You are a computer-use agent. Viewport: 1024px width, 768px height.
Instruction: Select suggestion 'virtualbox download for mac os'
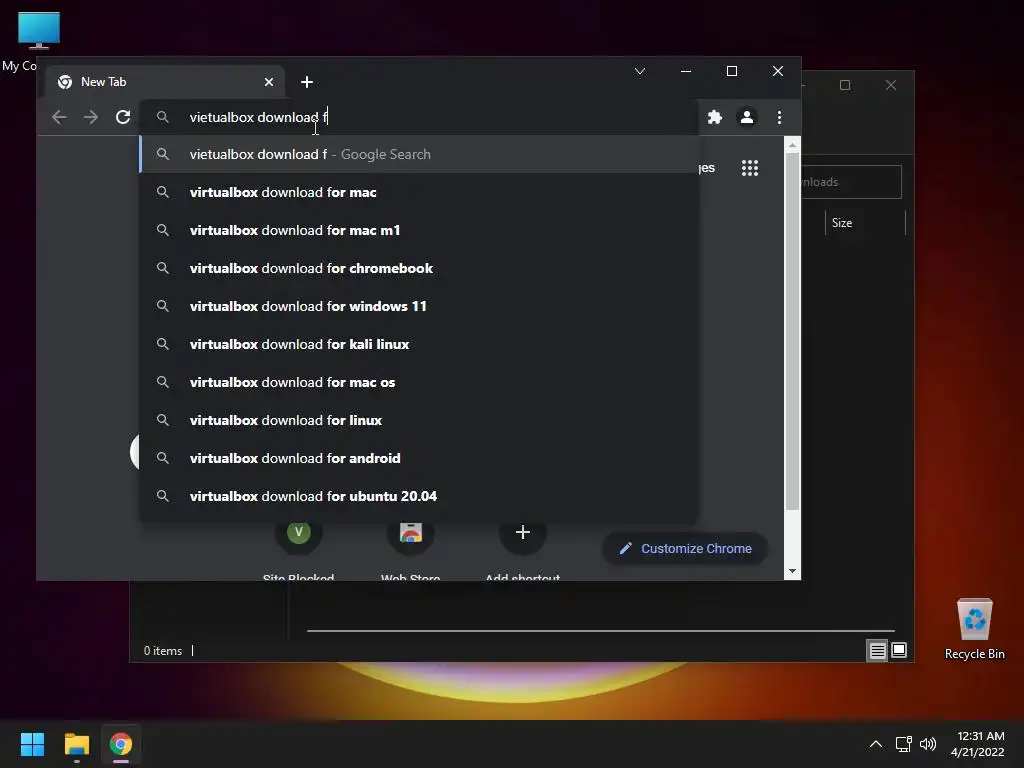[x=419, y=382]
